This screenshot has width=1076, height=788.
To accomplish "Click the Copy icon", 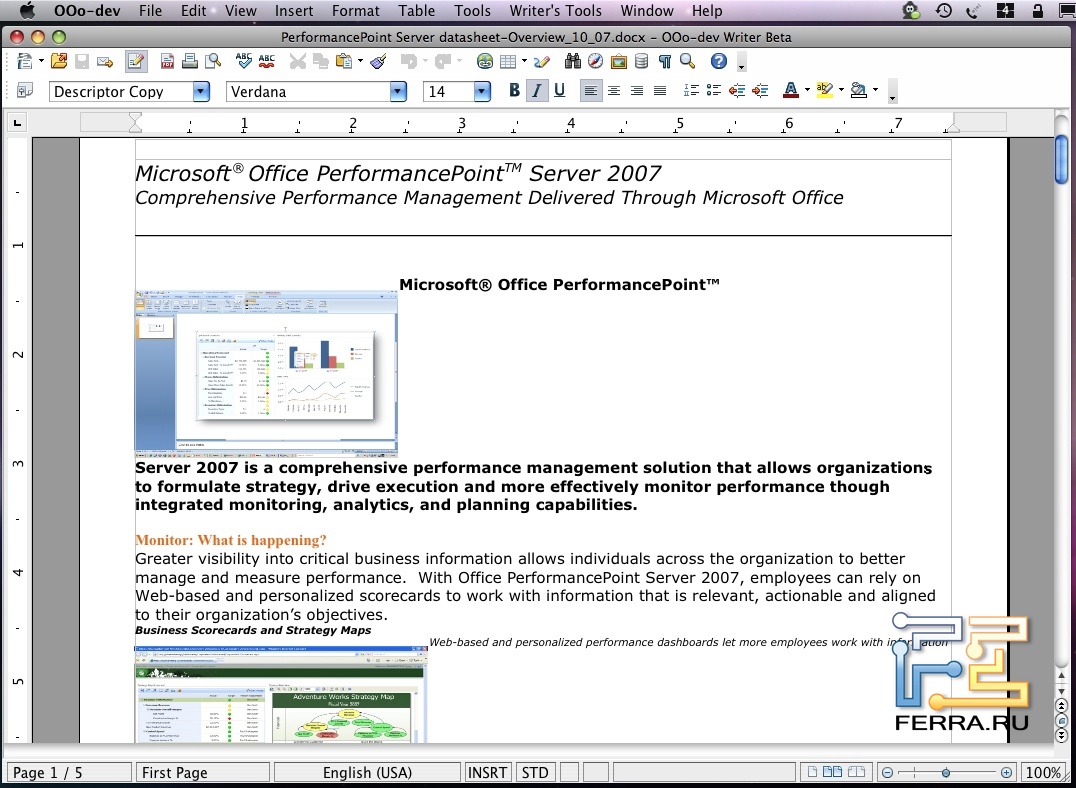I will click(x=320, y=62).
